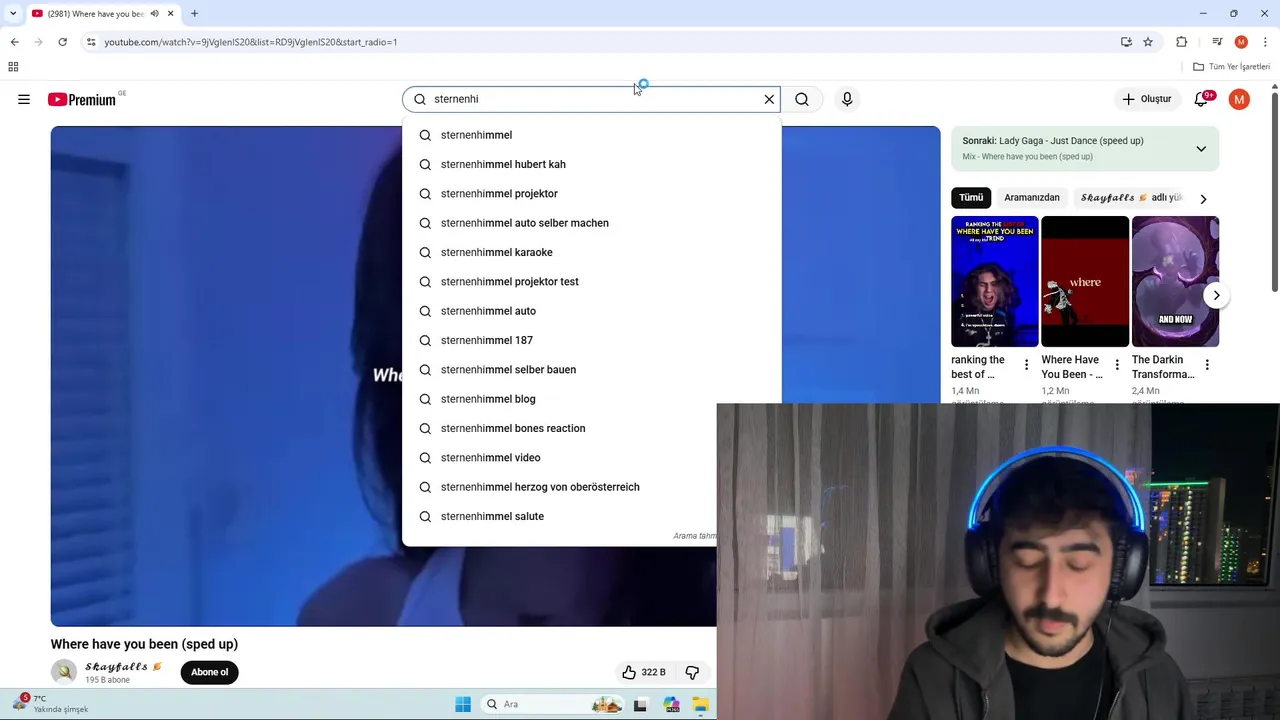1280x720 pixels.
Task: Submit search with magnifier button
Action: pyautogui.click(x=802, y=99)
